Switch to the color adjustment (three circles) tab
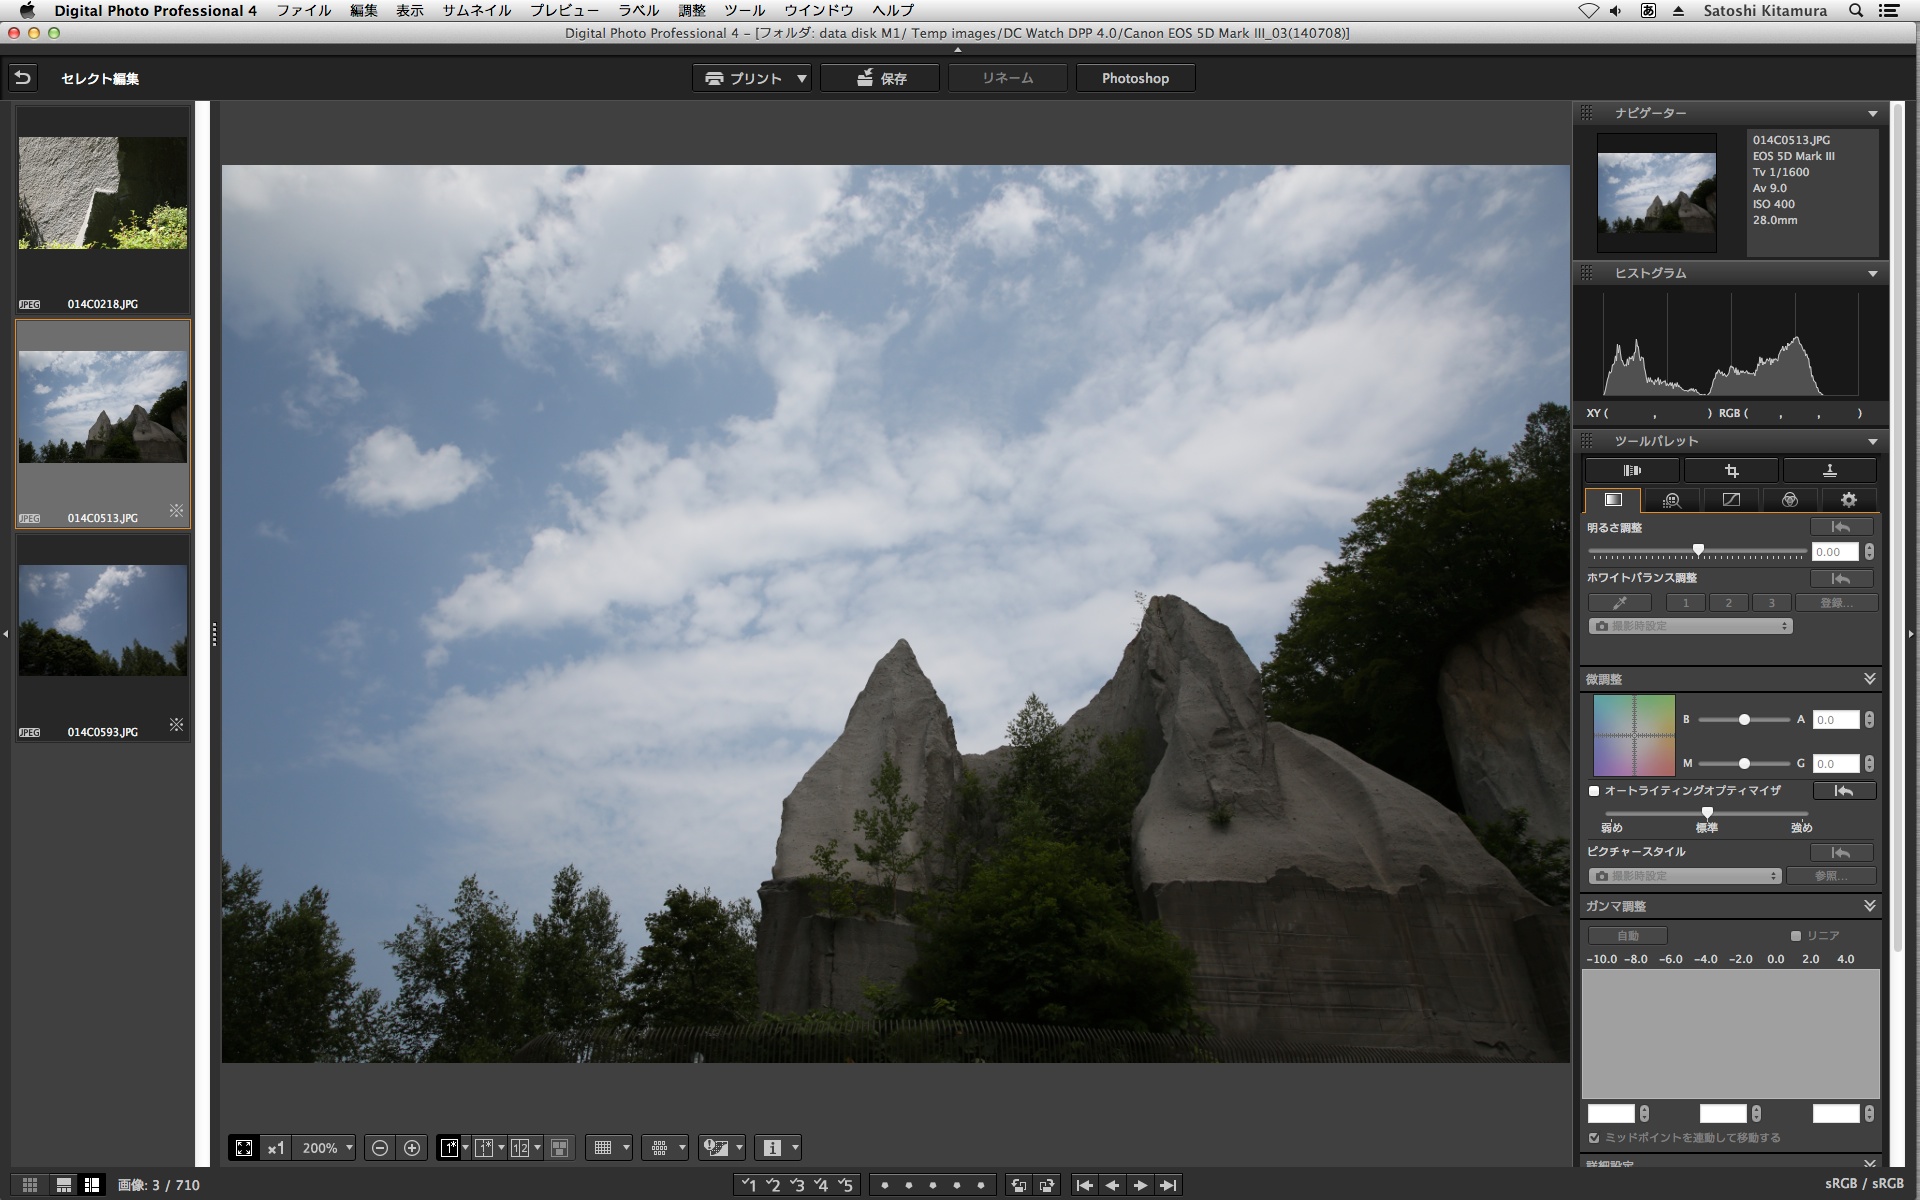This screenshot has width=1920, height=1200. pyautogui.click(x=1789, y=500)
